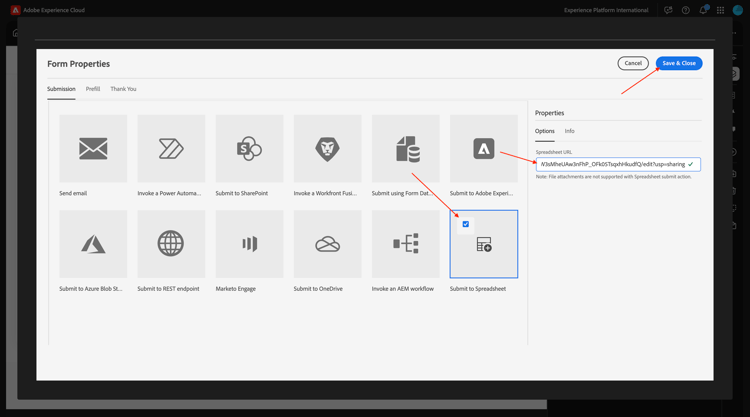Open the Thank You tab
Screen dimensions: 750x417
point(123,89)
